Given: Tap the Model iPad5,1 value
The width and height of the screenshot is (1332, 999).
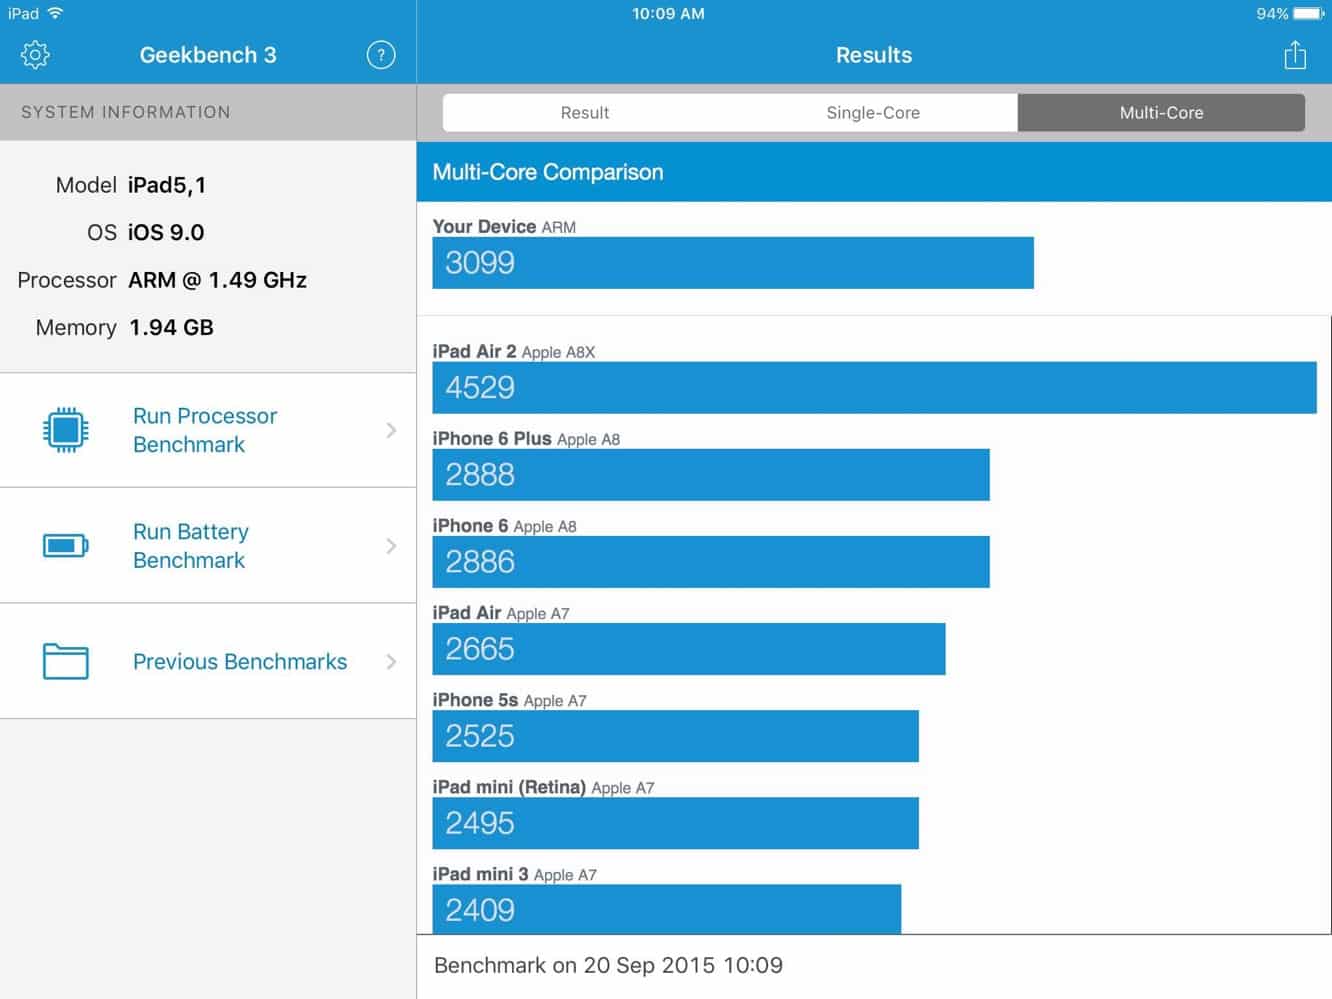Looking at the screenshot, I should click(x=167, y=185).
